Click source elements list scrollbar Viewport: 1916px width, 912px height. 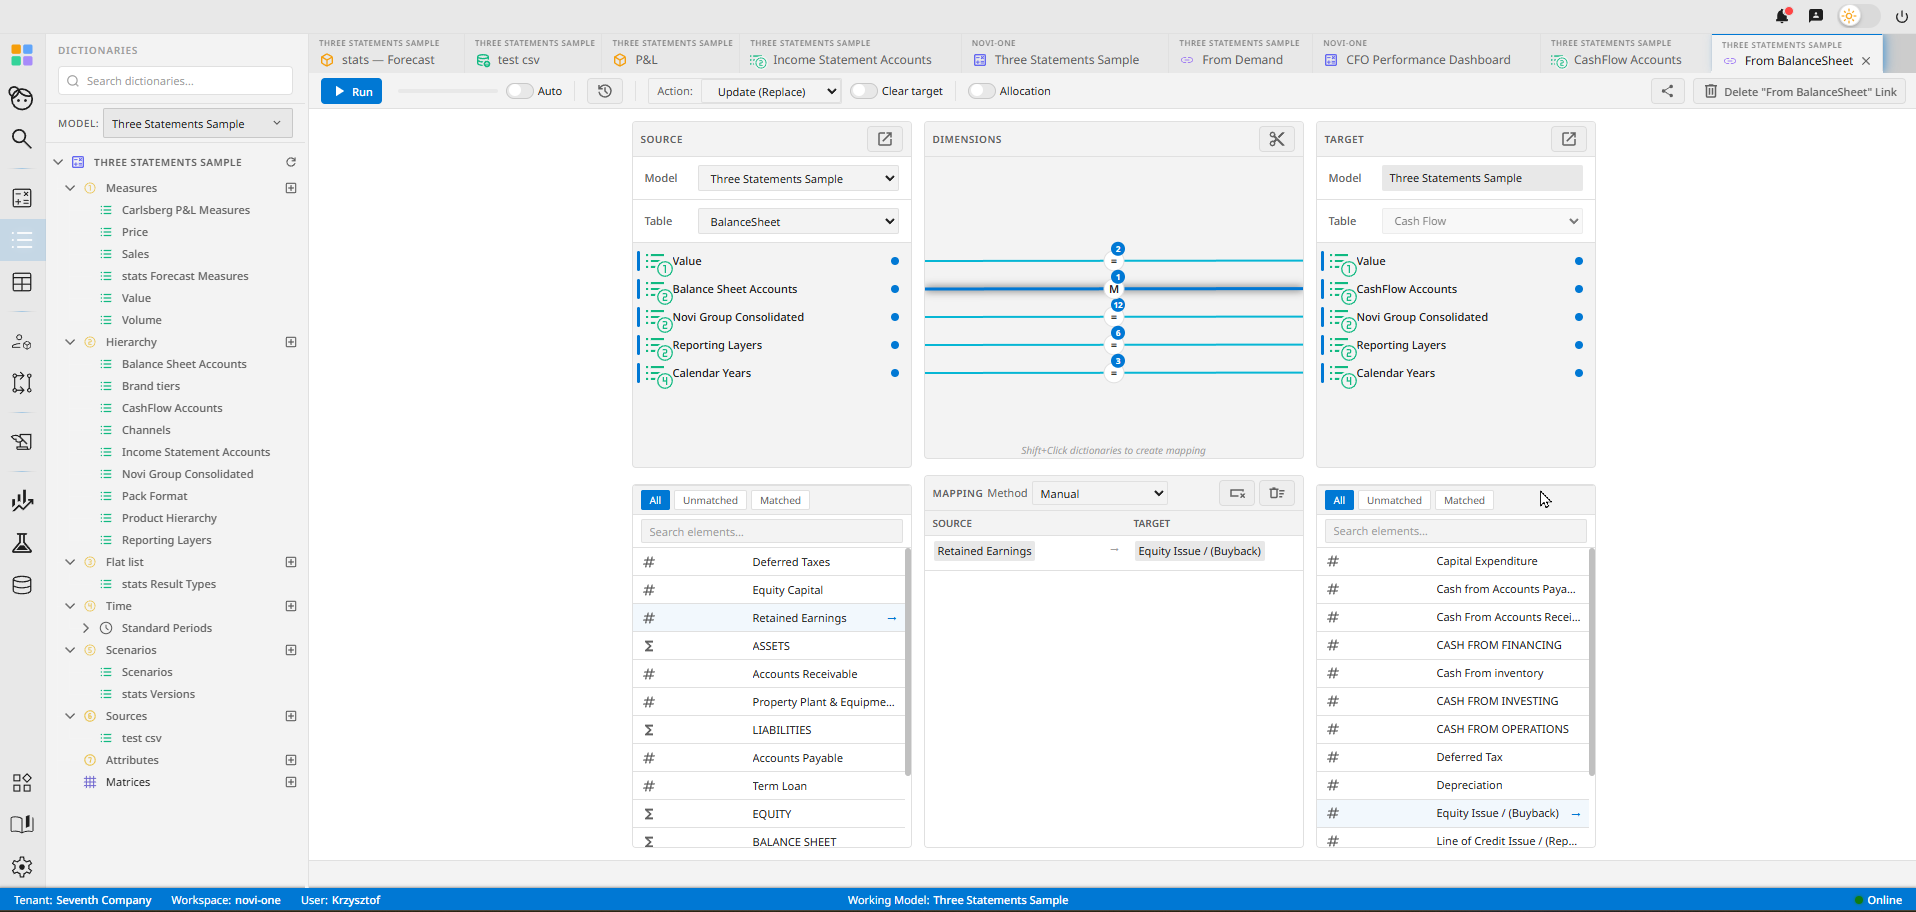(908, 661)
